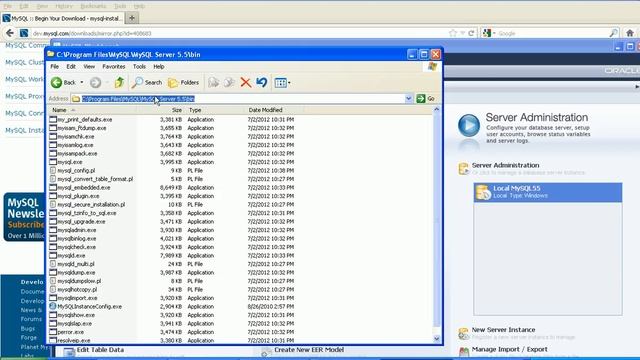The width and height of the screenshot is (640, 360).
Task: Click the bookmark star in Firefox URL bar
Action: 453,33
